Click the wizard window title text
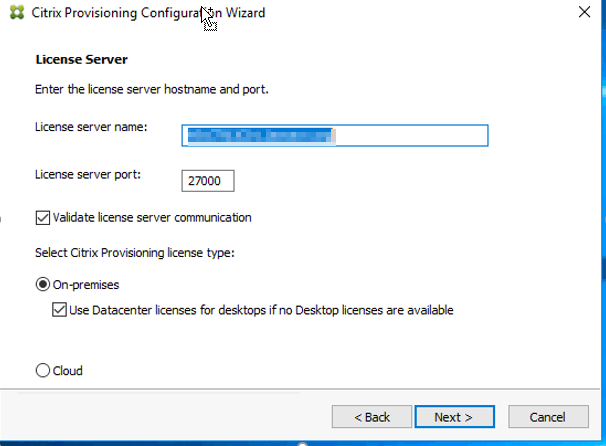This screenshot has height=446, width=606. 148,13
